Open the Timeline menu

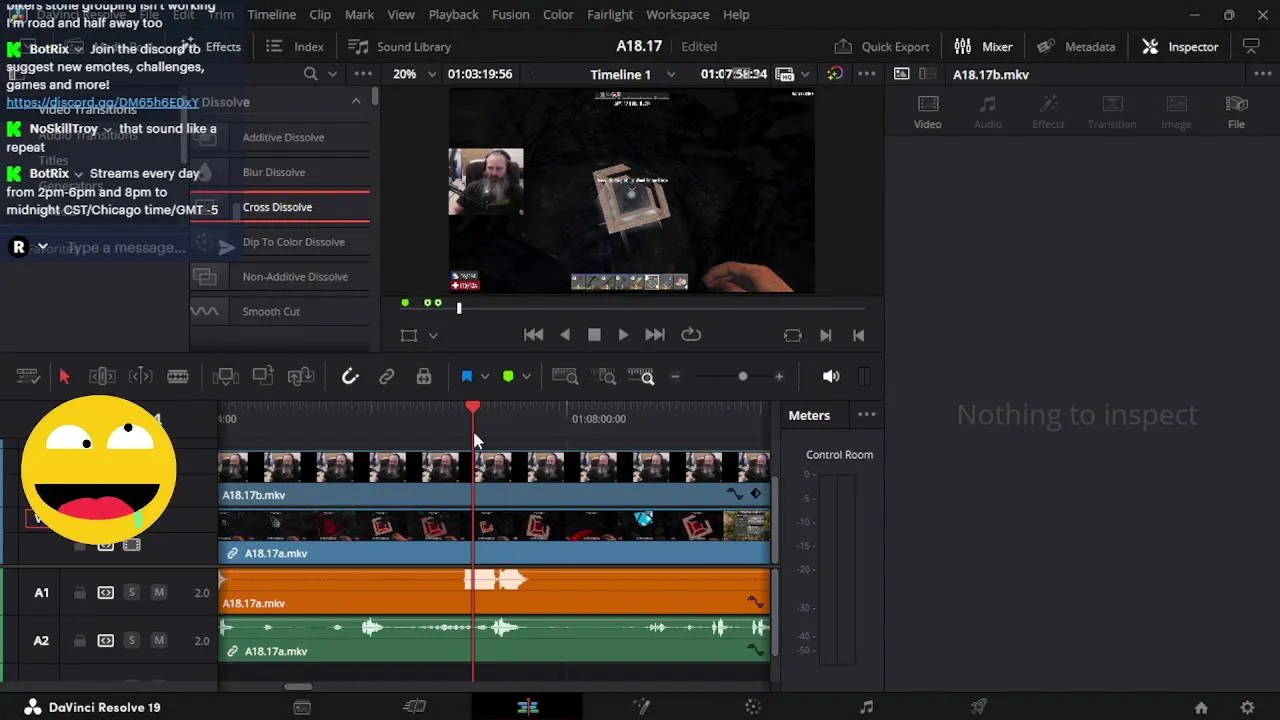pyautogui.click(x=271, y=14)
